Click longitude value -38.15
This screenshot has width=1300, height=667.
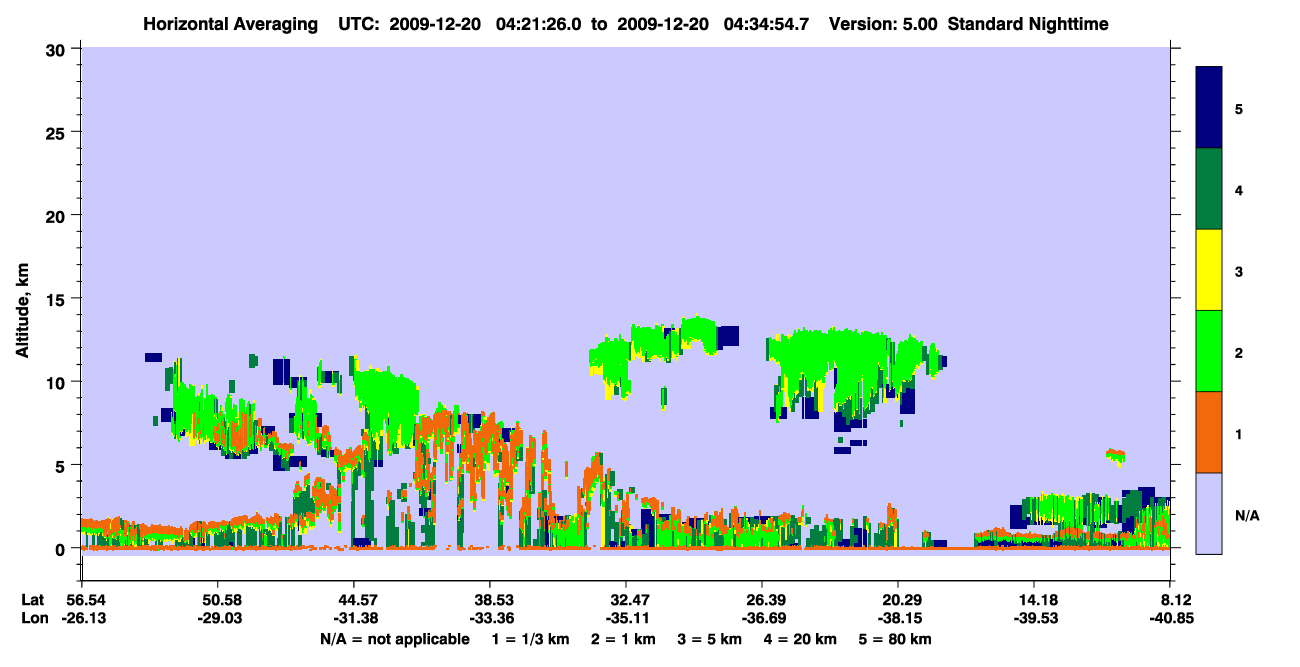pos(898,618)
